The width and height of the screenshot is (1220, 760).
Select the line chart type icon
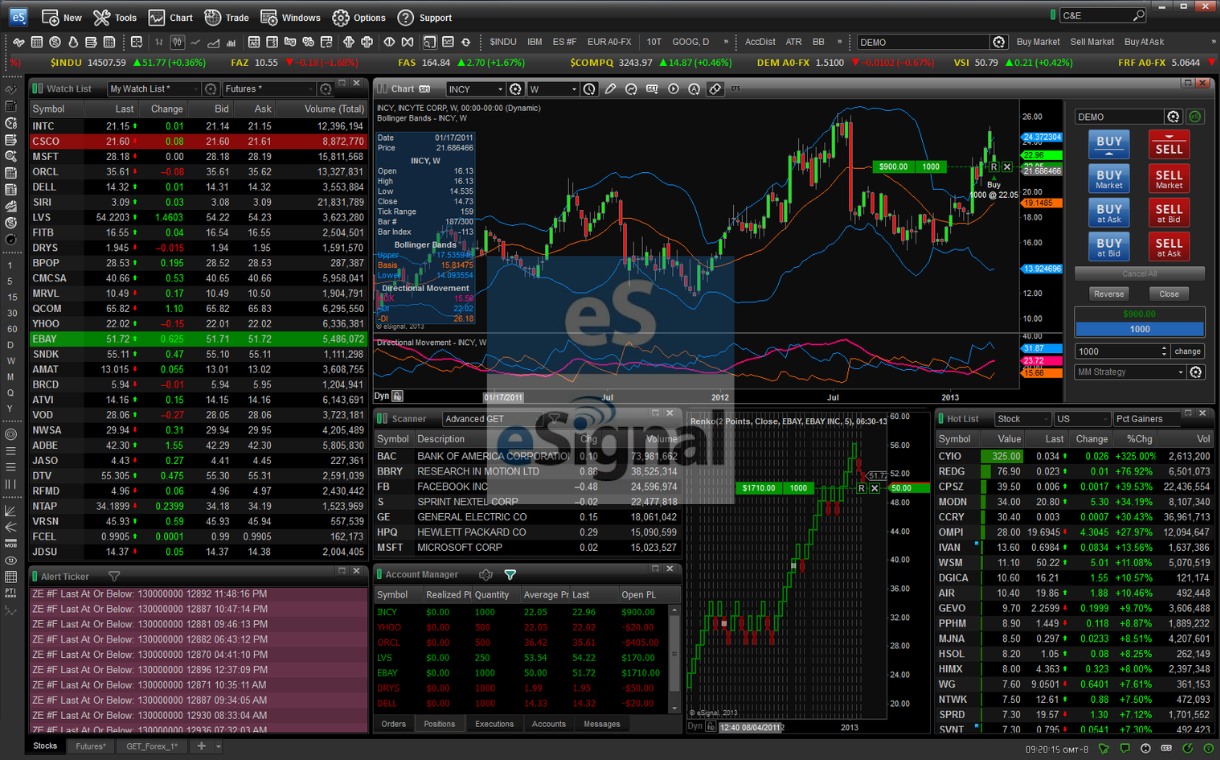(196, 42)
